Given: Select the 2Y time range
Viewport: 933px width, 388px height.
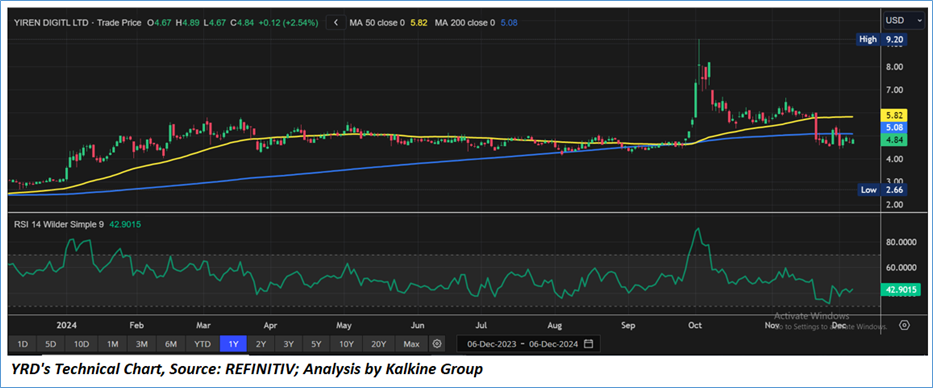Looking at the screenshot, I should pyautogui.click(x=261, y=344).
